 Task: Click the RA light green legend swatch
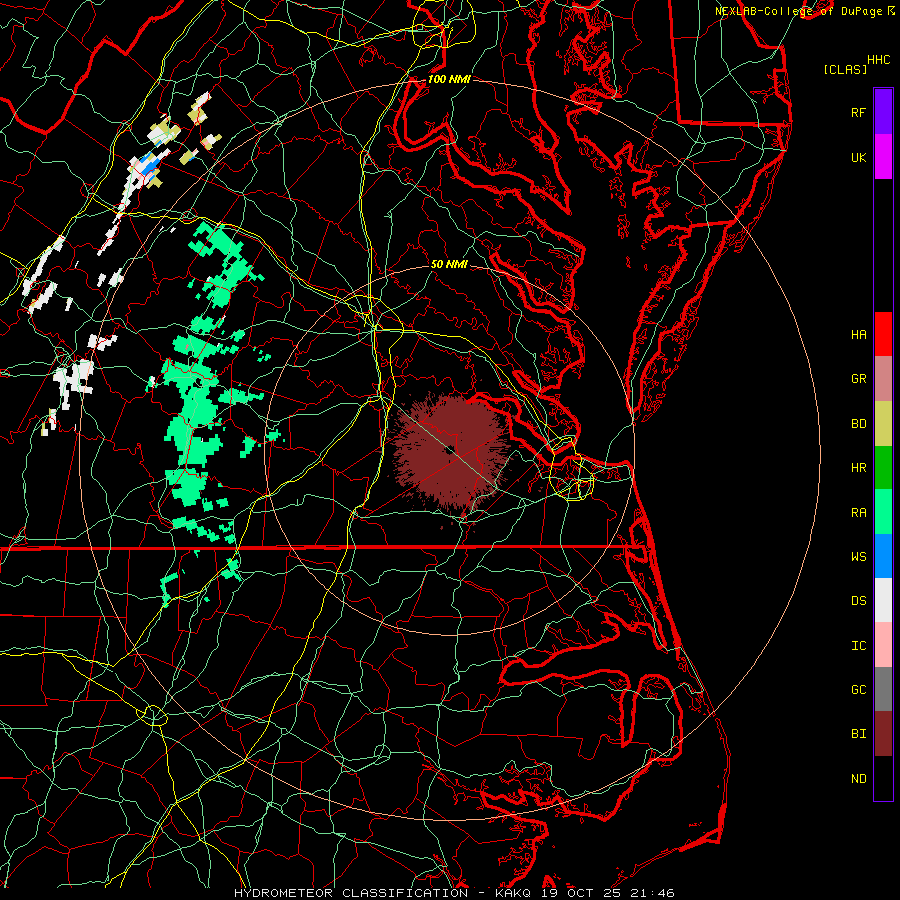click(883, 512)
